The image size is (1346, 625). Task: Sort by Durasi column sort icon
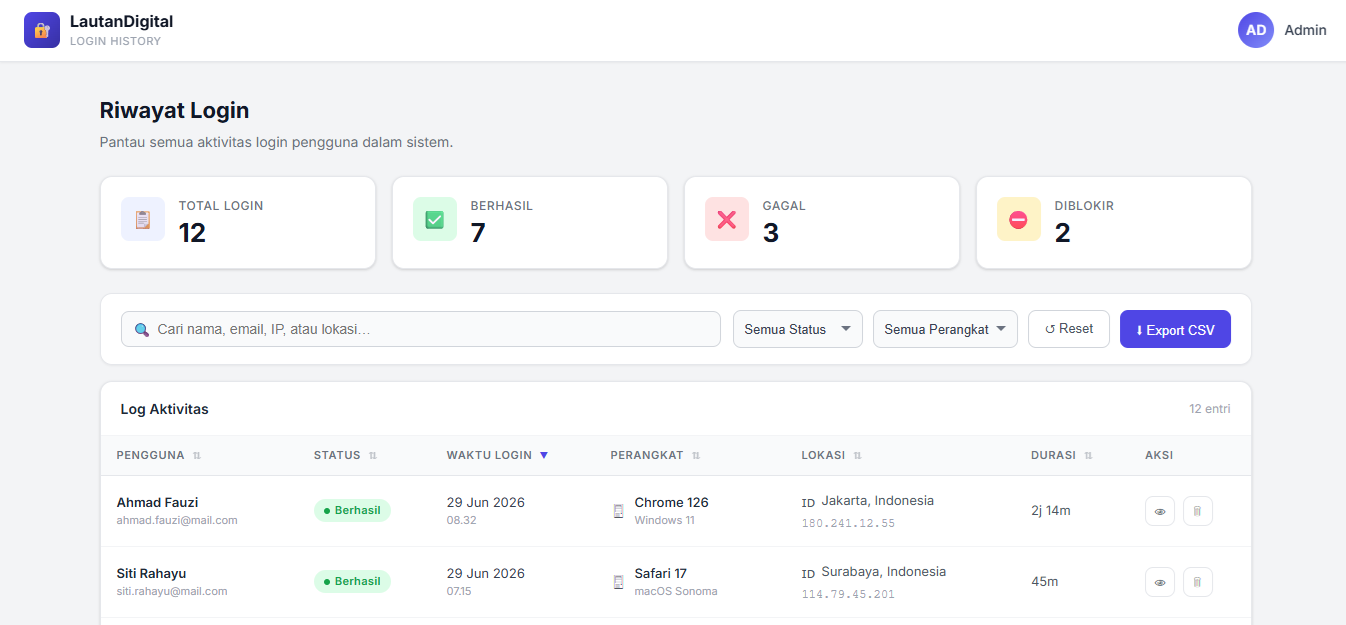point(1088,455)
